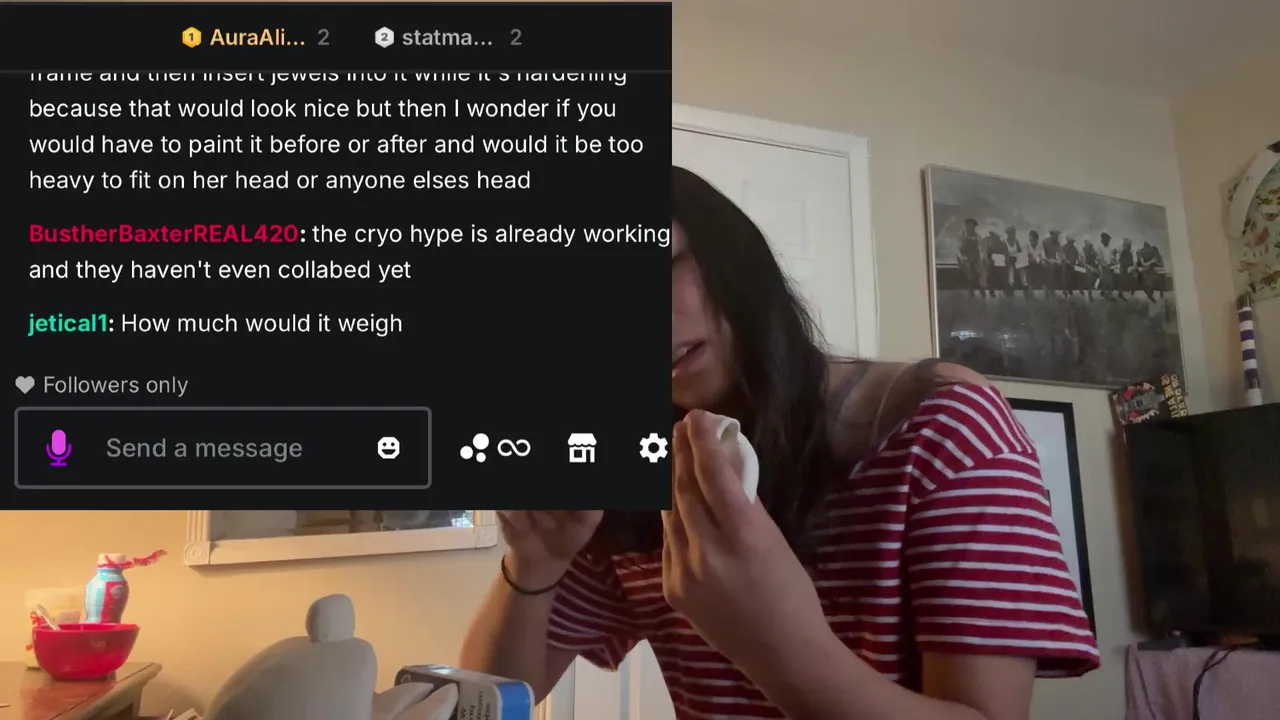The image size is (1280, 720).
Task: Click the cryo hype chat message
Action: click(349, 252)
